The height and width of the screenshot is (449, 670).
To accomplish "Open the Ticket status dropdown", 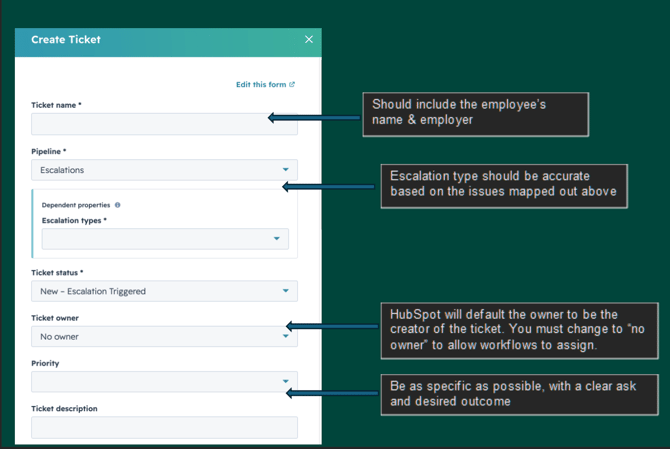I will click(164, 291).
